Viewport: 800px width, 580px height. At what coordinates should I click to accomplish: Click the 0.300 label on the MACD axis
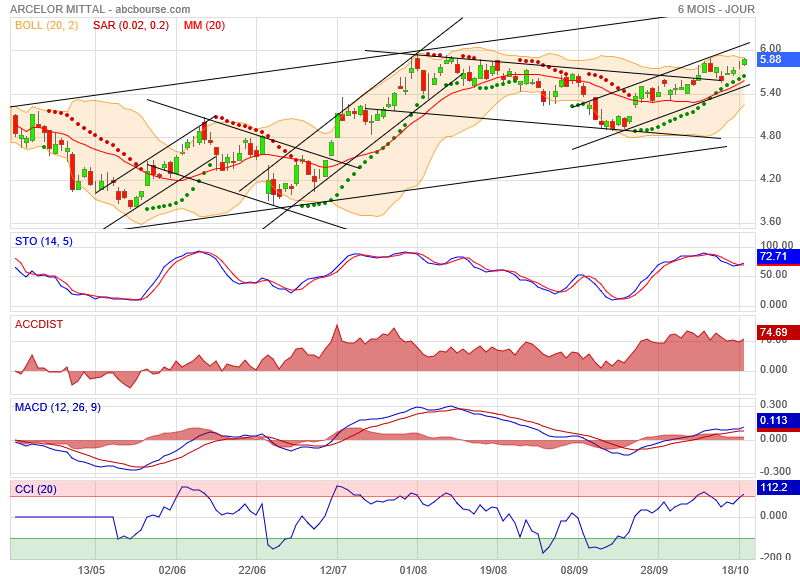(773, 404)
